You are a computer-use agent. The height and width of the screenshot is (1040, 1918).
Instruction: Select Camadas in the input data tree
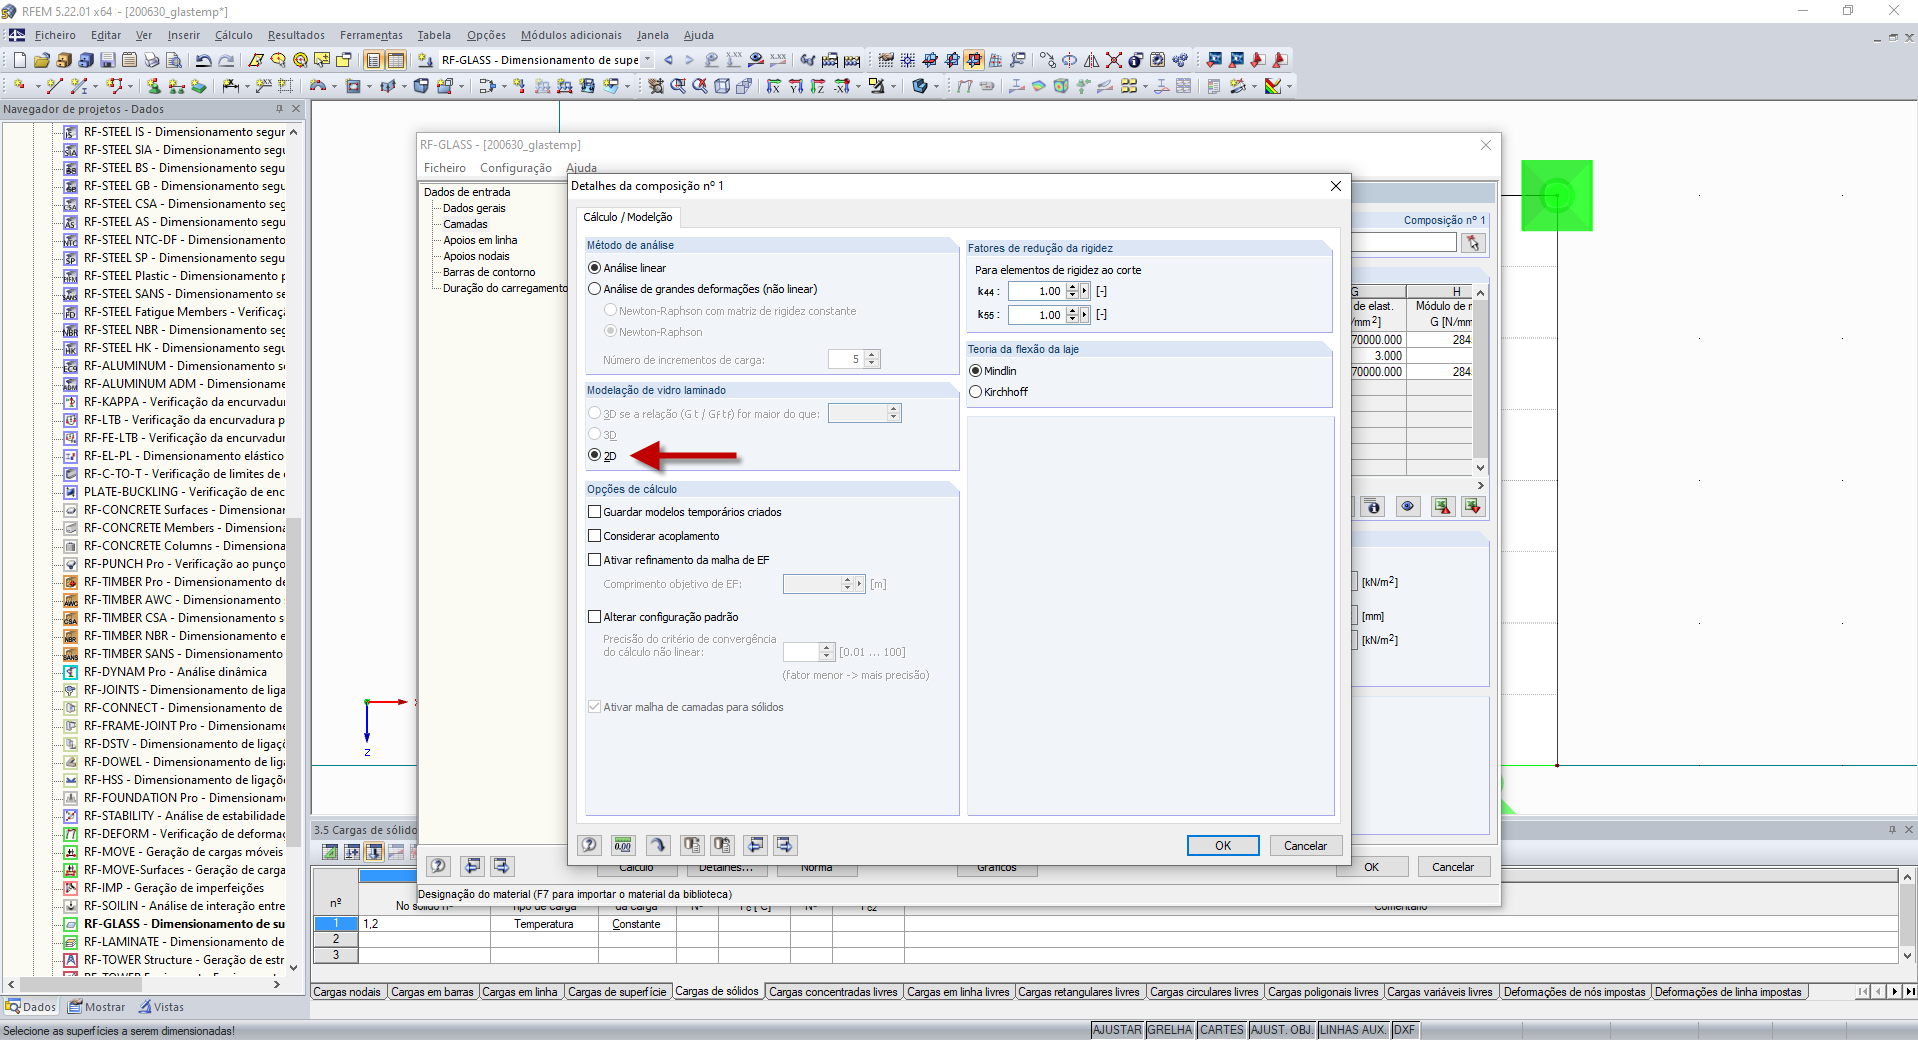(x=465, y=224)
